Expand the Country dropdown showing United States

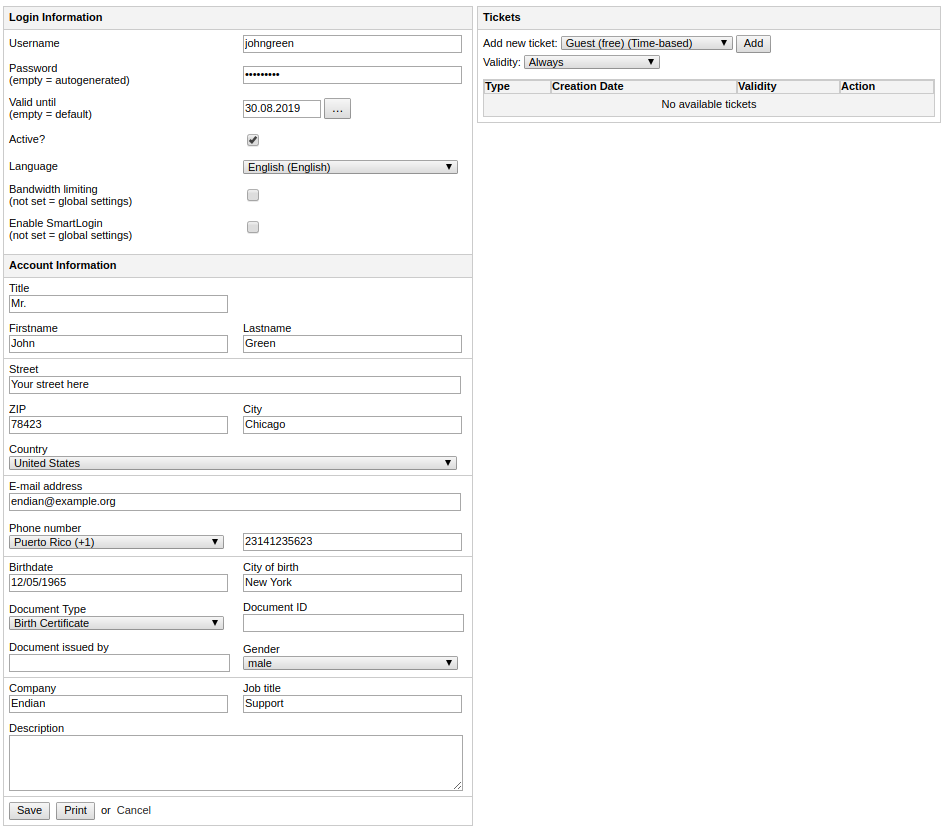233,463
